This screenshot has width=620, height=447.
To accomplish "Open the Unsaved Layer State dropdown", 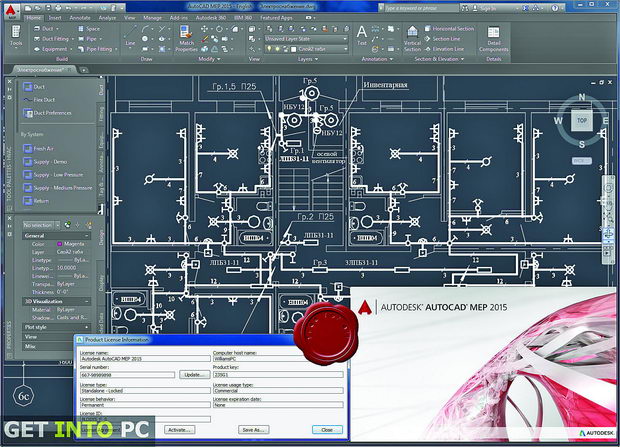I will point(306,39).
